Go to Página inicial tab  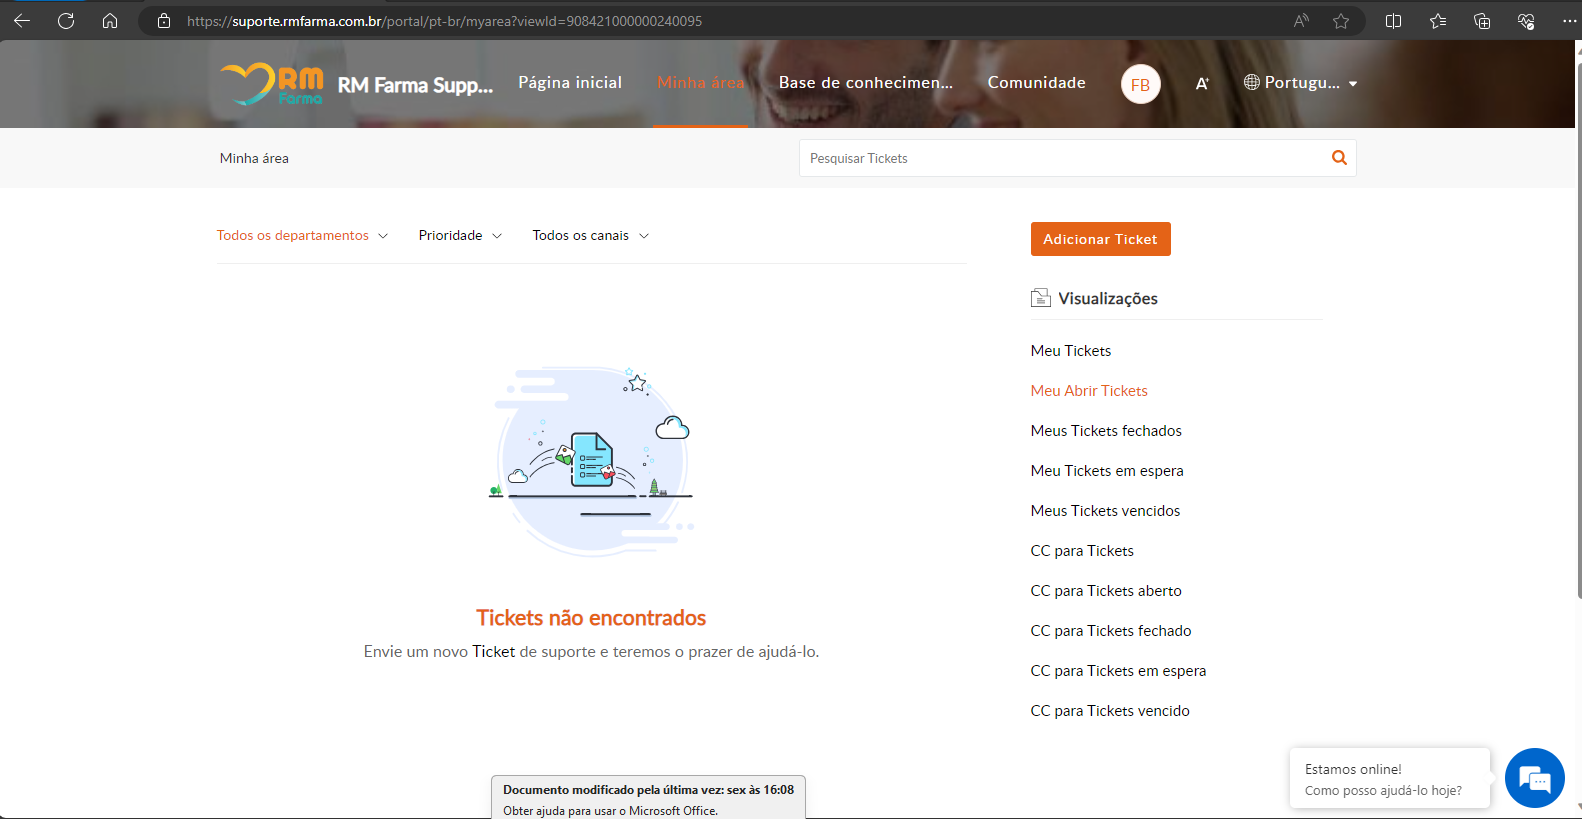point(570,83)
